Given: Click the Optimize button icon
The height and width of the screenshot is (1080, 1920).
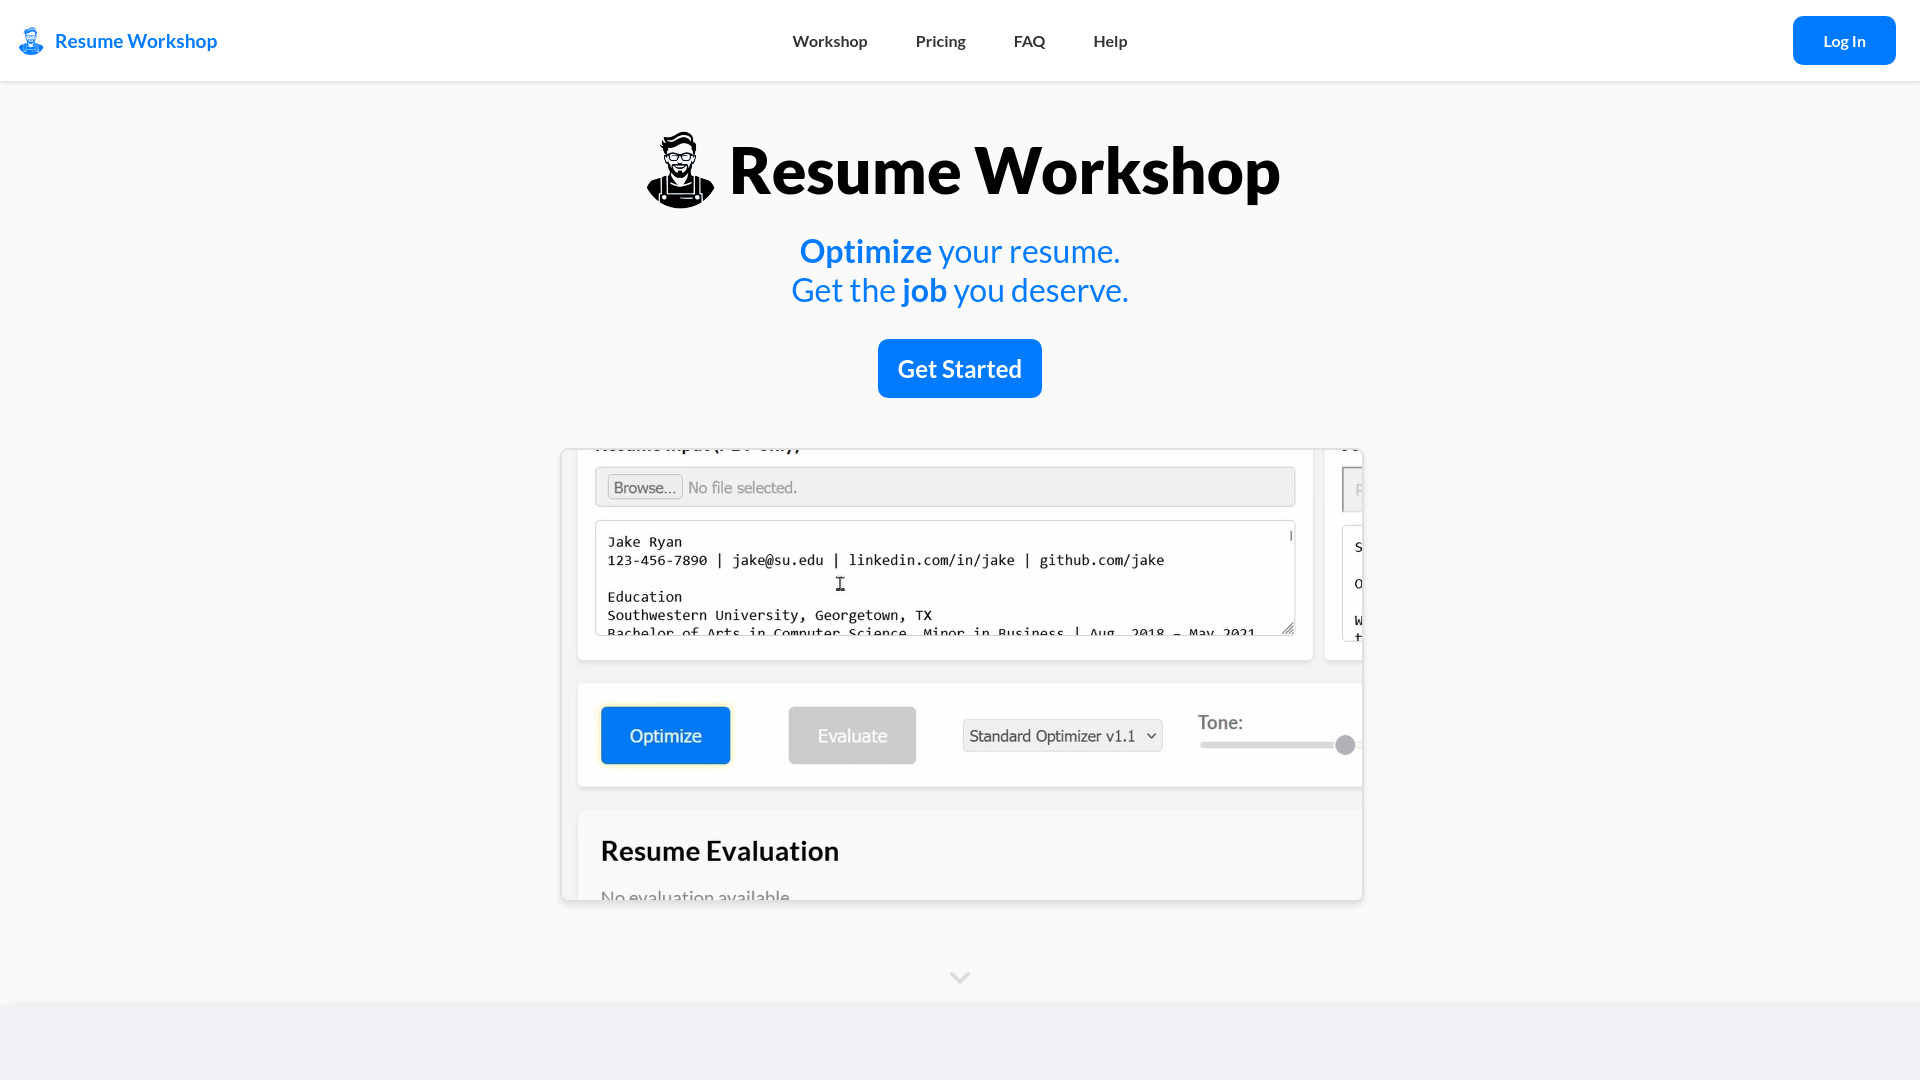Looking at the screenshot, I should pyautogui.click(x=665, y=736).
